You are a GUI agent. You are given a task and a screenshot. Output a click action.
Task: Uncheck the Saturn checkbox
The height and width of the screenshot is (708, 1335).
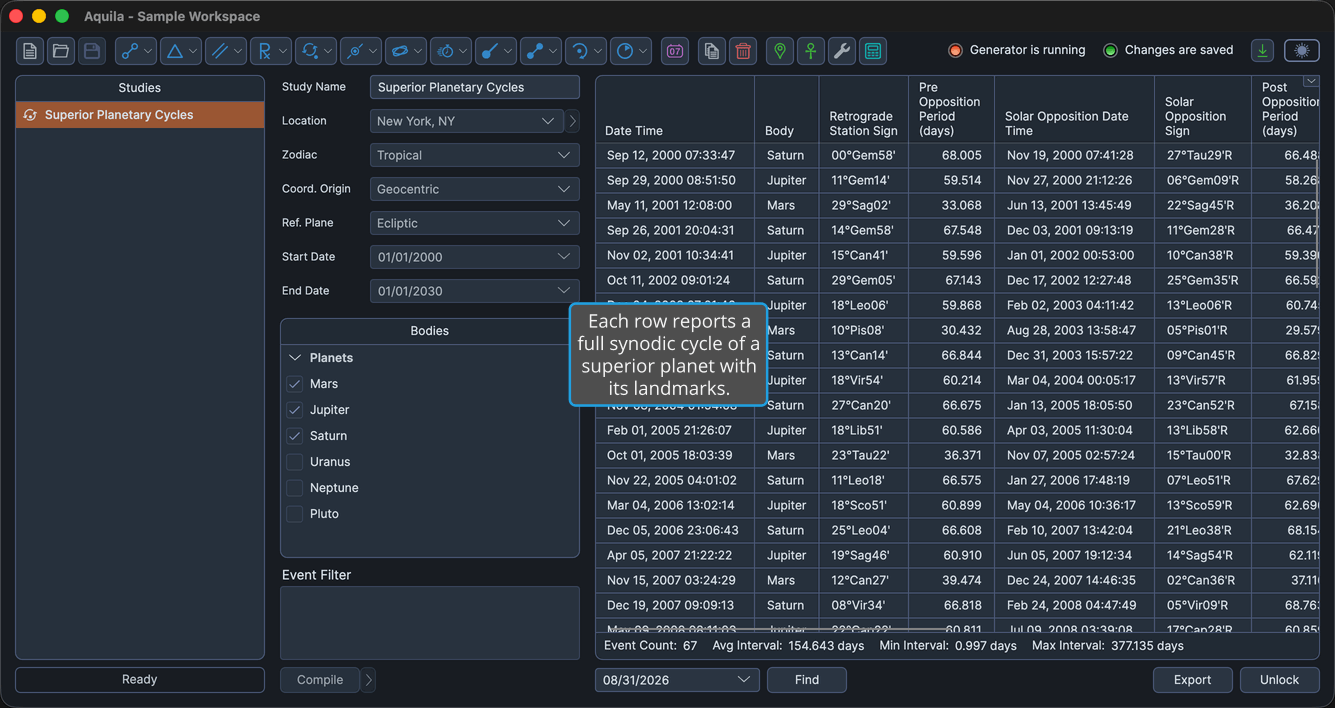click(295, 436)
